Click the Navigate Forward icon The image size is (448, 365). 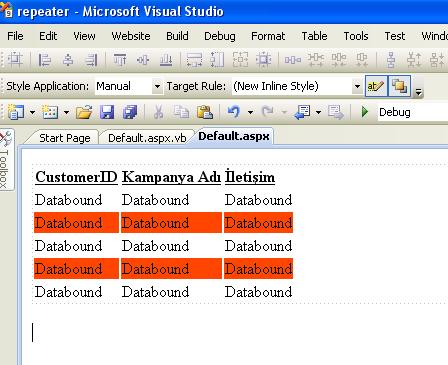(336, 112)
